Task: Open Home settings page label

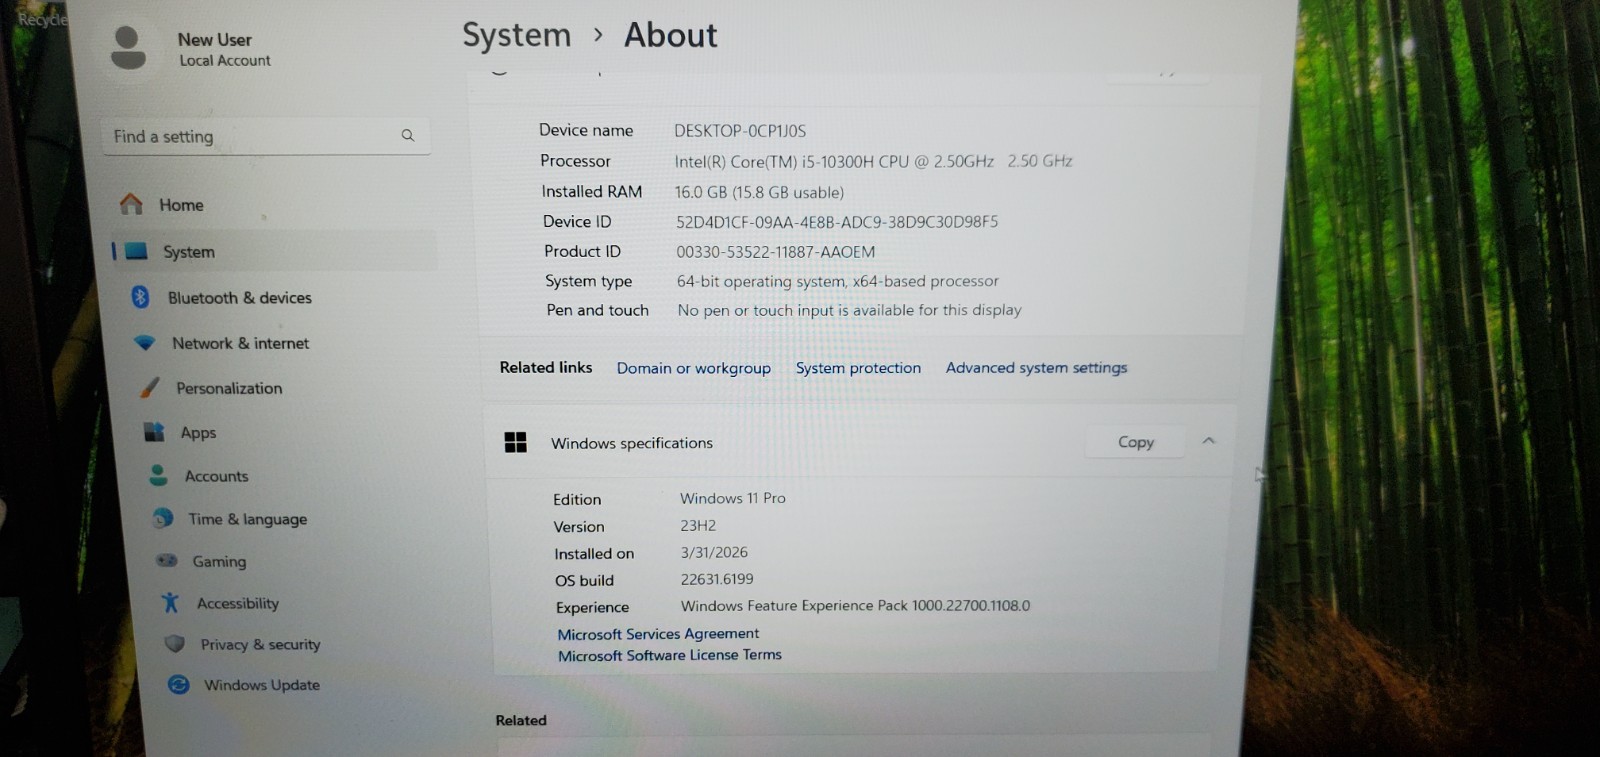Action: 181,205
